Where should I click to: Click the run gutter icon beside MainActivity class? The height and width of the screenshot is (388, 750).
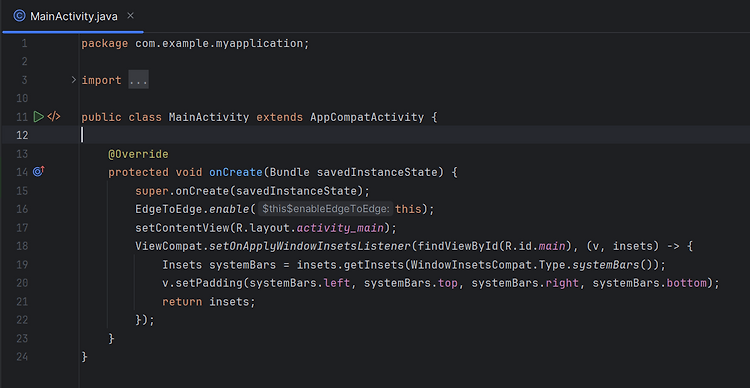[x=38, y=116]
